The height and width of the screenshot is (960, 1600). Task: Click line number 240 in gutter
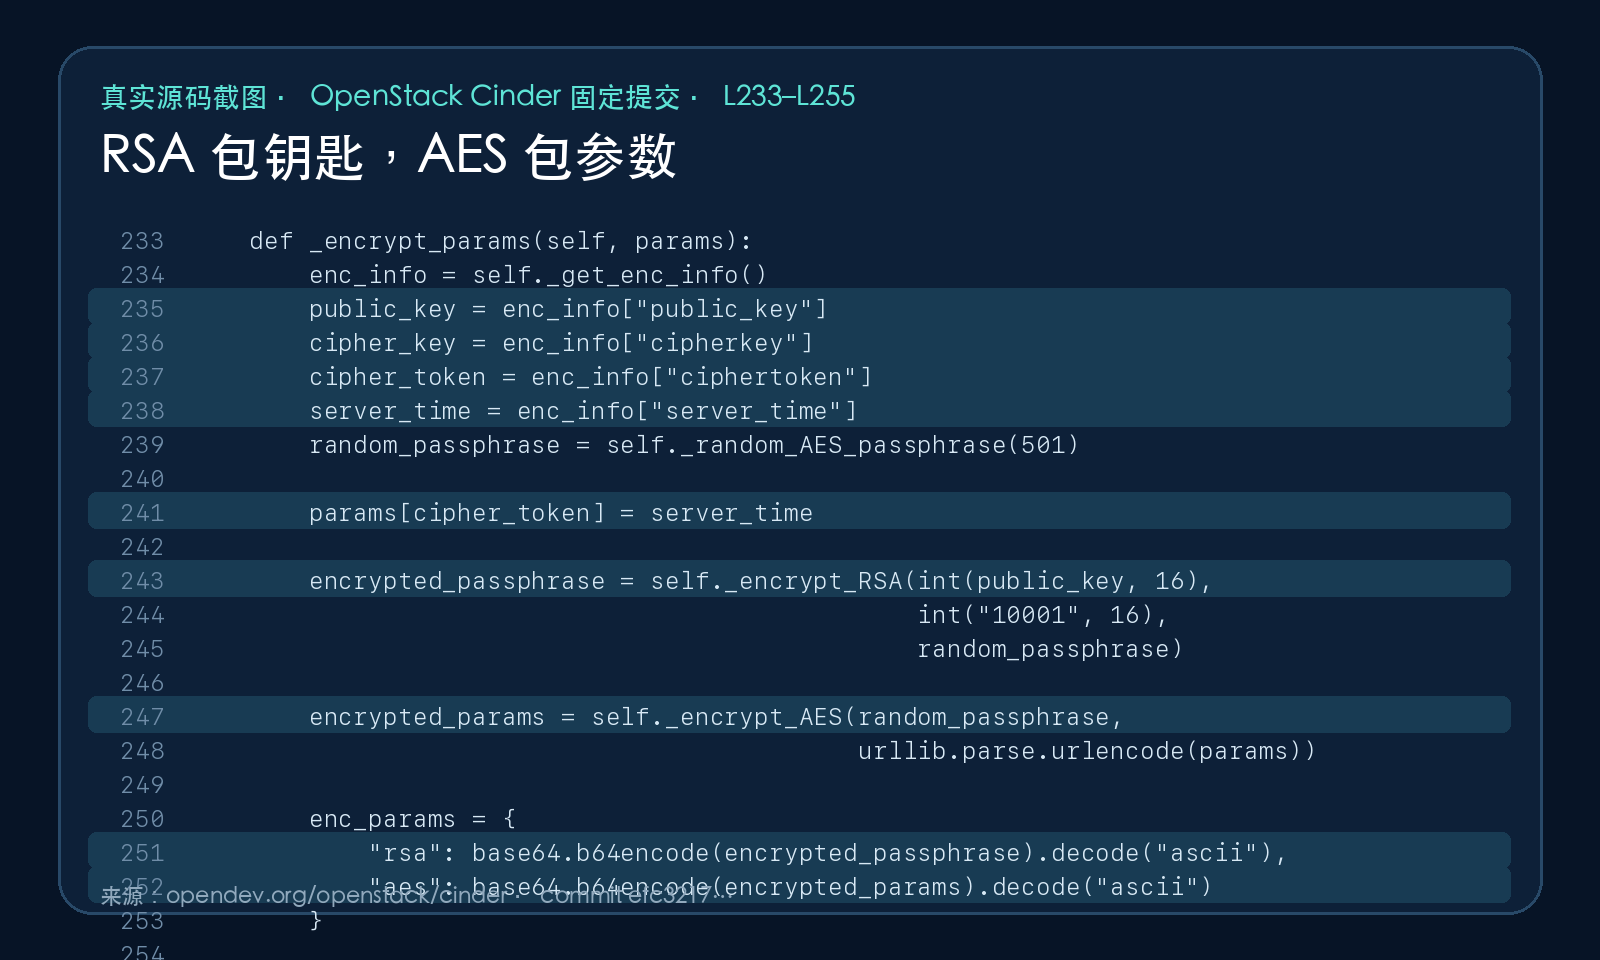point(142,479)
